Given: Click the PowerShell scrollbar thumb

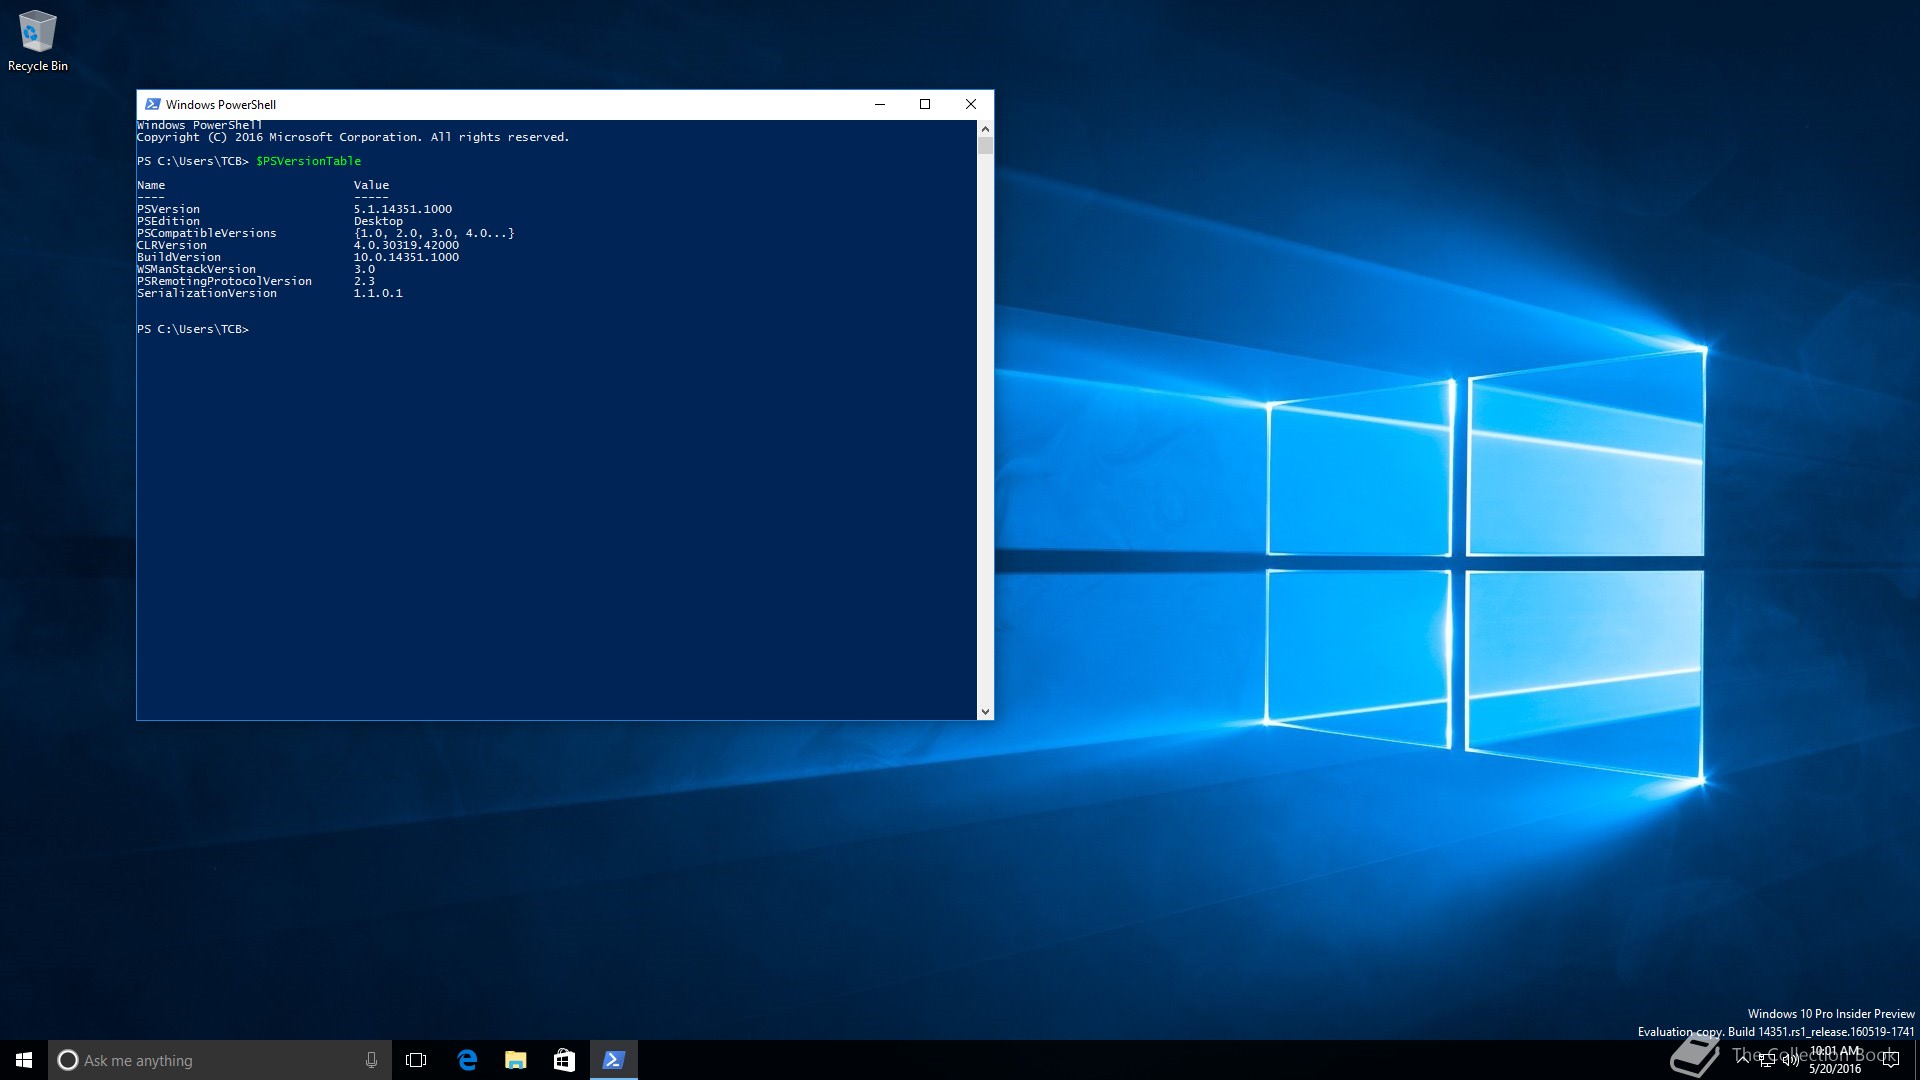Looking at the screenshot, I should click(985, 146).
